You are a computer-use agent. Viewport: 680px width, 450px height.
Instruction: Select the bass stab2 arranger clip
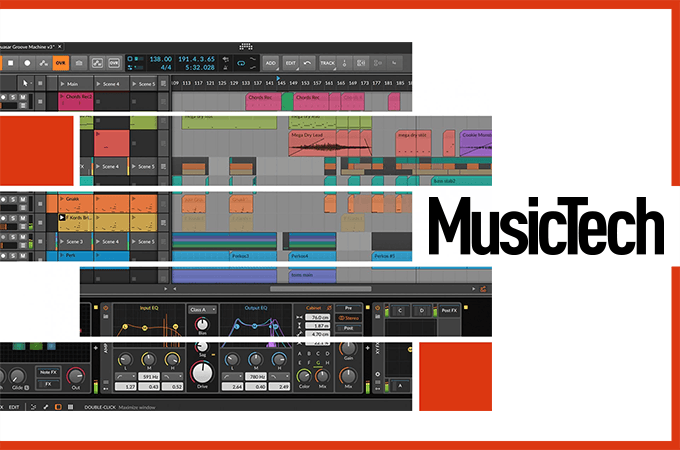click(x=461, y=181)
